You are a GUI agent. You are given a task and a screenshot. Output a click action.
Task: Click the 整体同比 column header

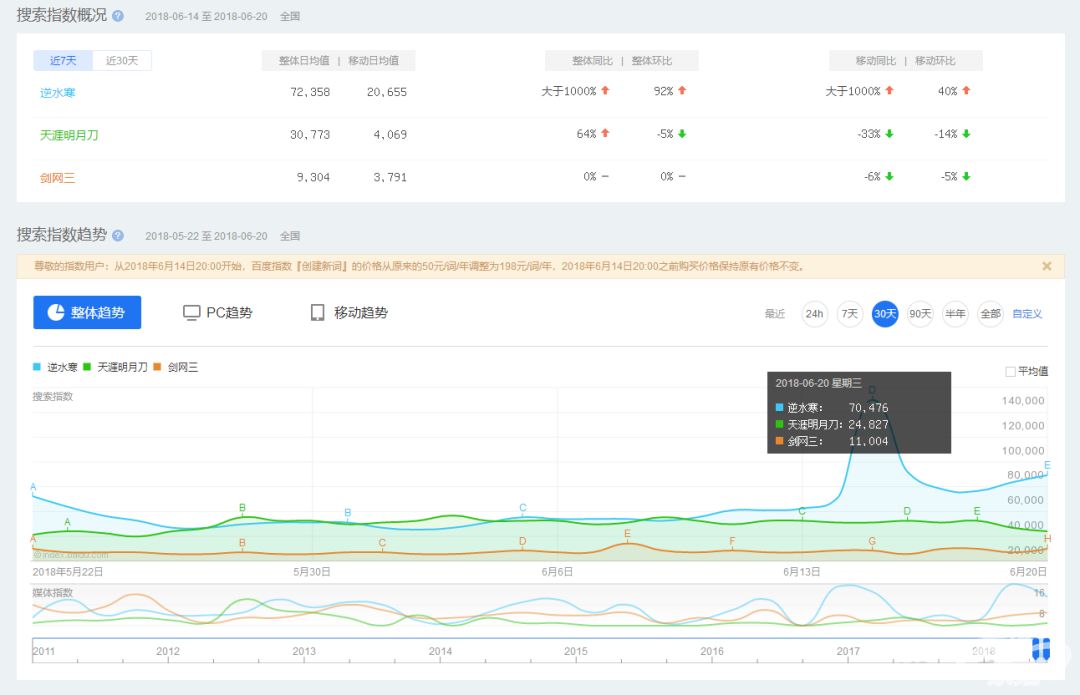(x=592, y=61)
